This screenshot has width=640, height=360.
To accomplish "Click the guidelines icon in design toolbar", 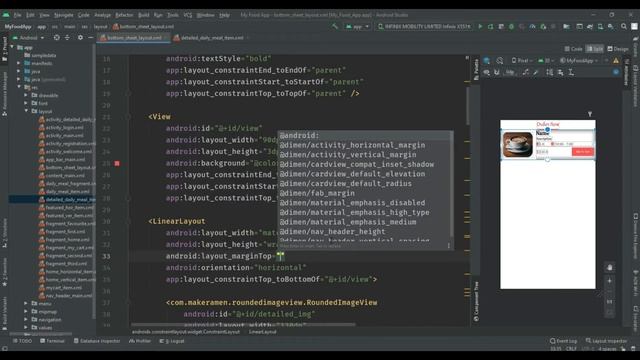I will tap(571, 72).
